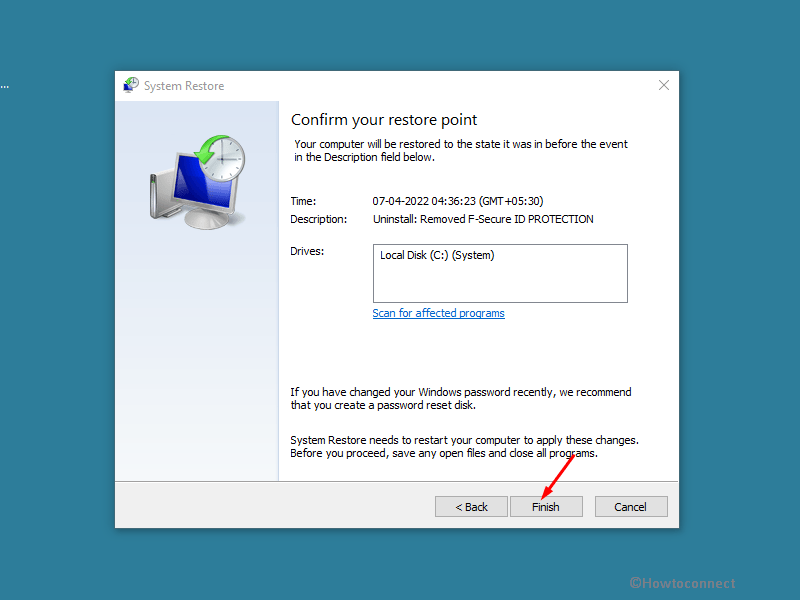Click the restart warning paragraph

point(464,446)
